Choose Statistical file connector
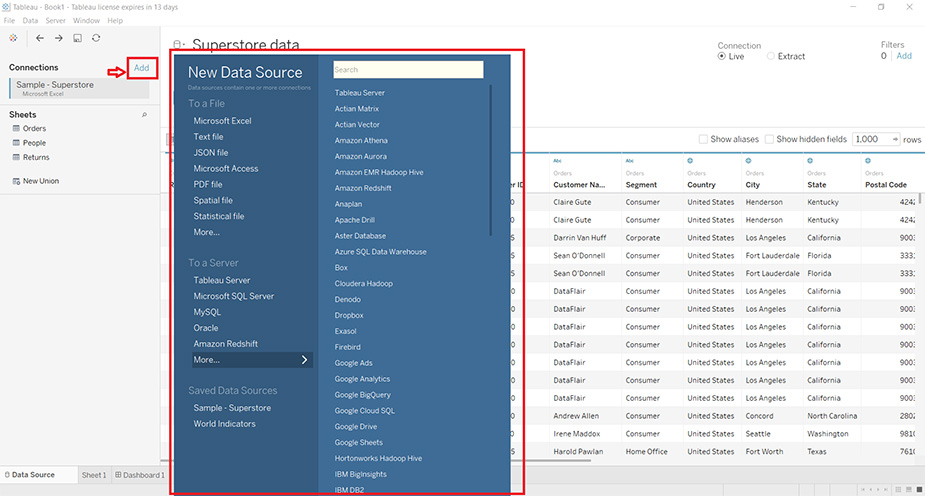925x496 pixels. tap(219, 216)
